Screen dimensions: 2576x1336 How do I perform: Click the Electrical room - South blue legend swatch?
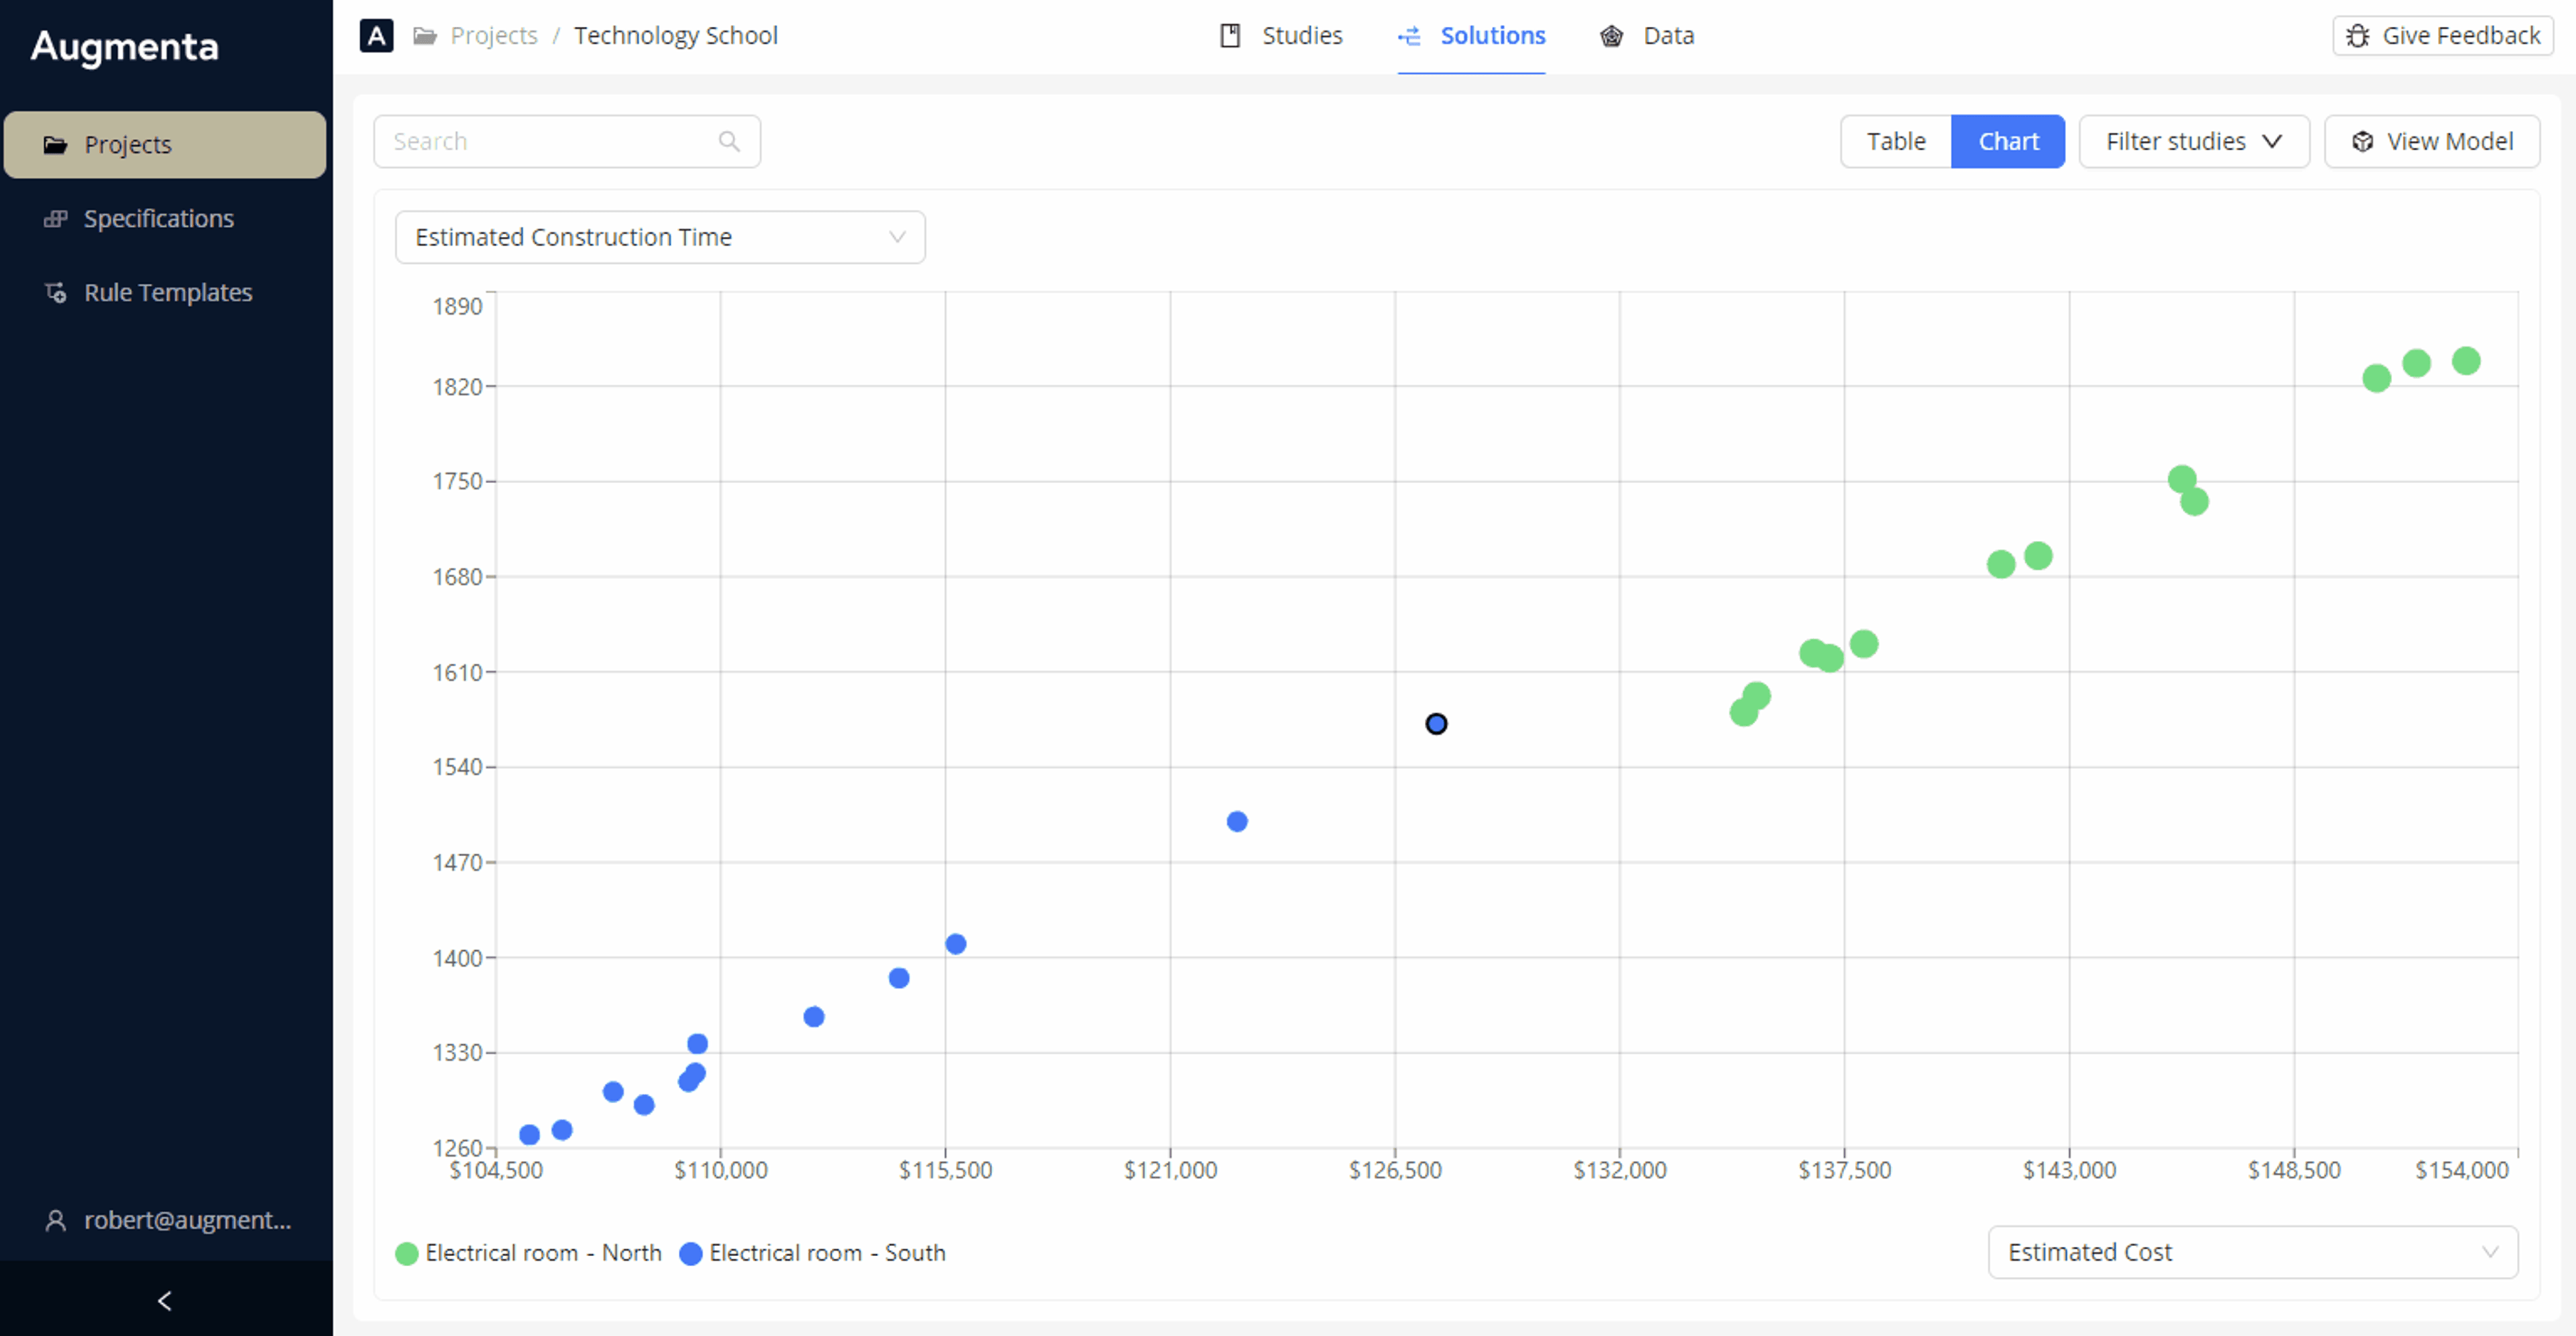tap(690, 1254)
